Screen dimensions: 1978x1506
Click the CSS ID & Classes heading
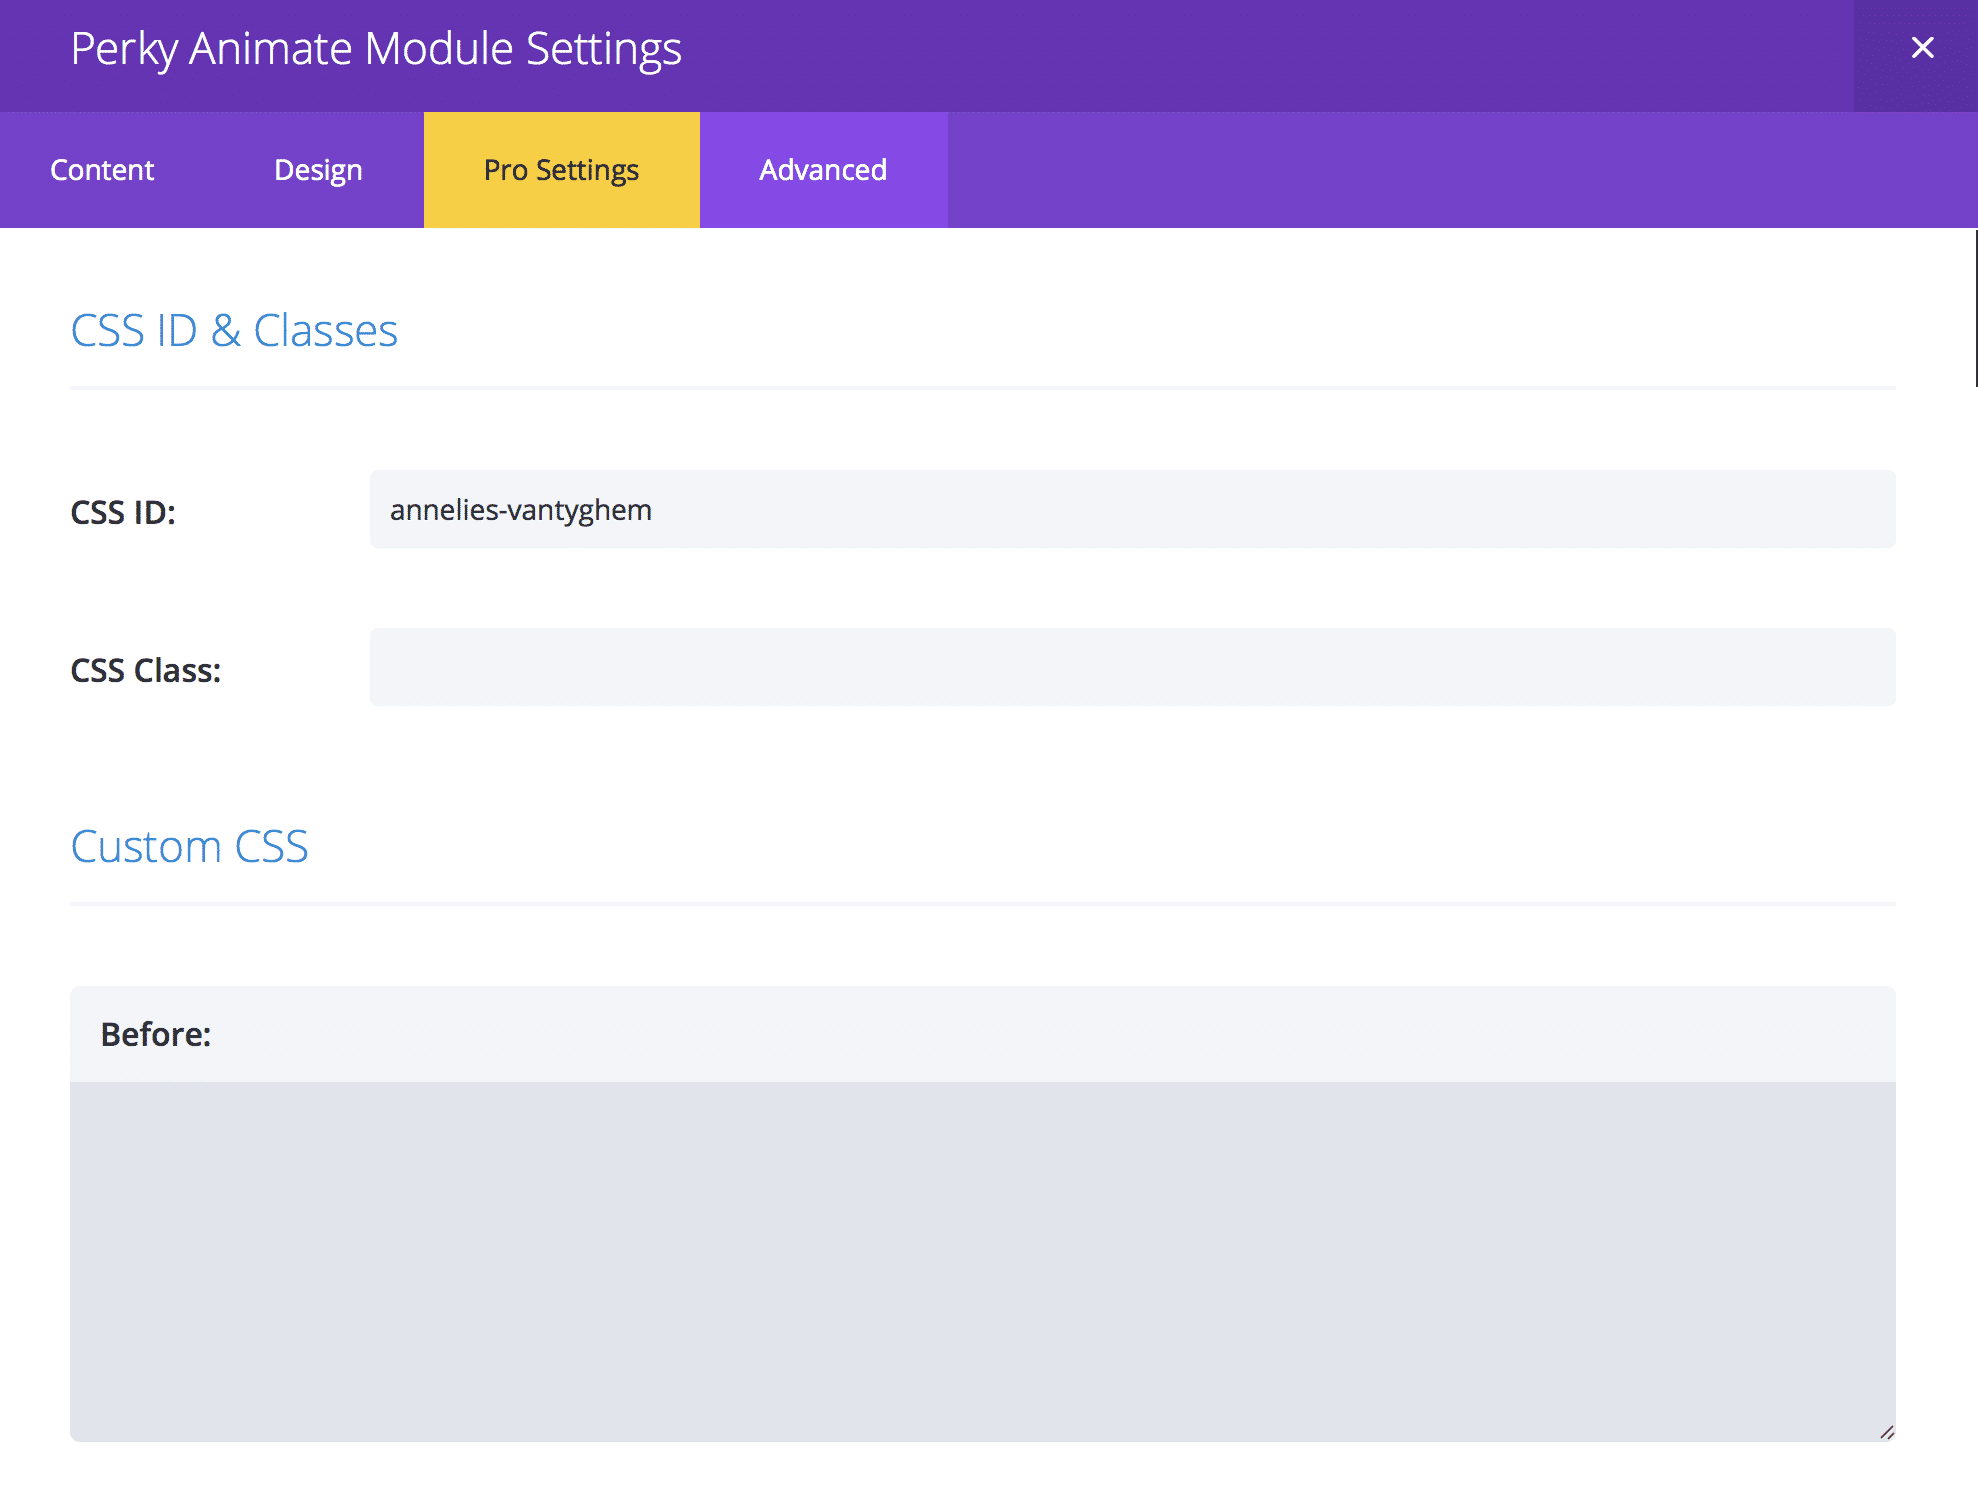(234, 330)
